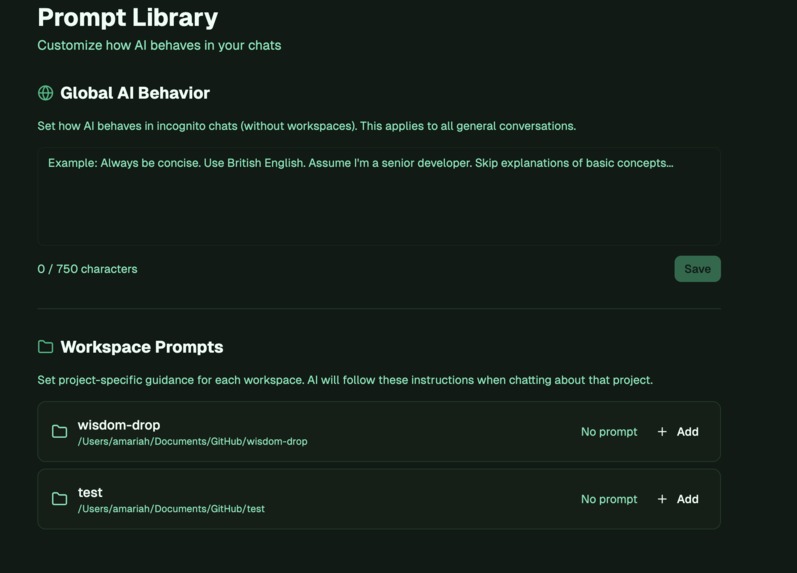Click the folder icon in test row
The width and height of the screenshot is (797, 573).
click(59, 499)
